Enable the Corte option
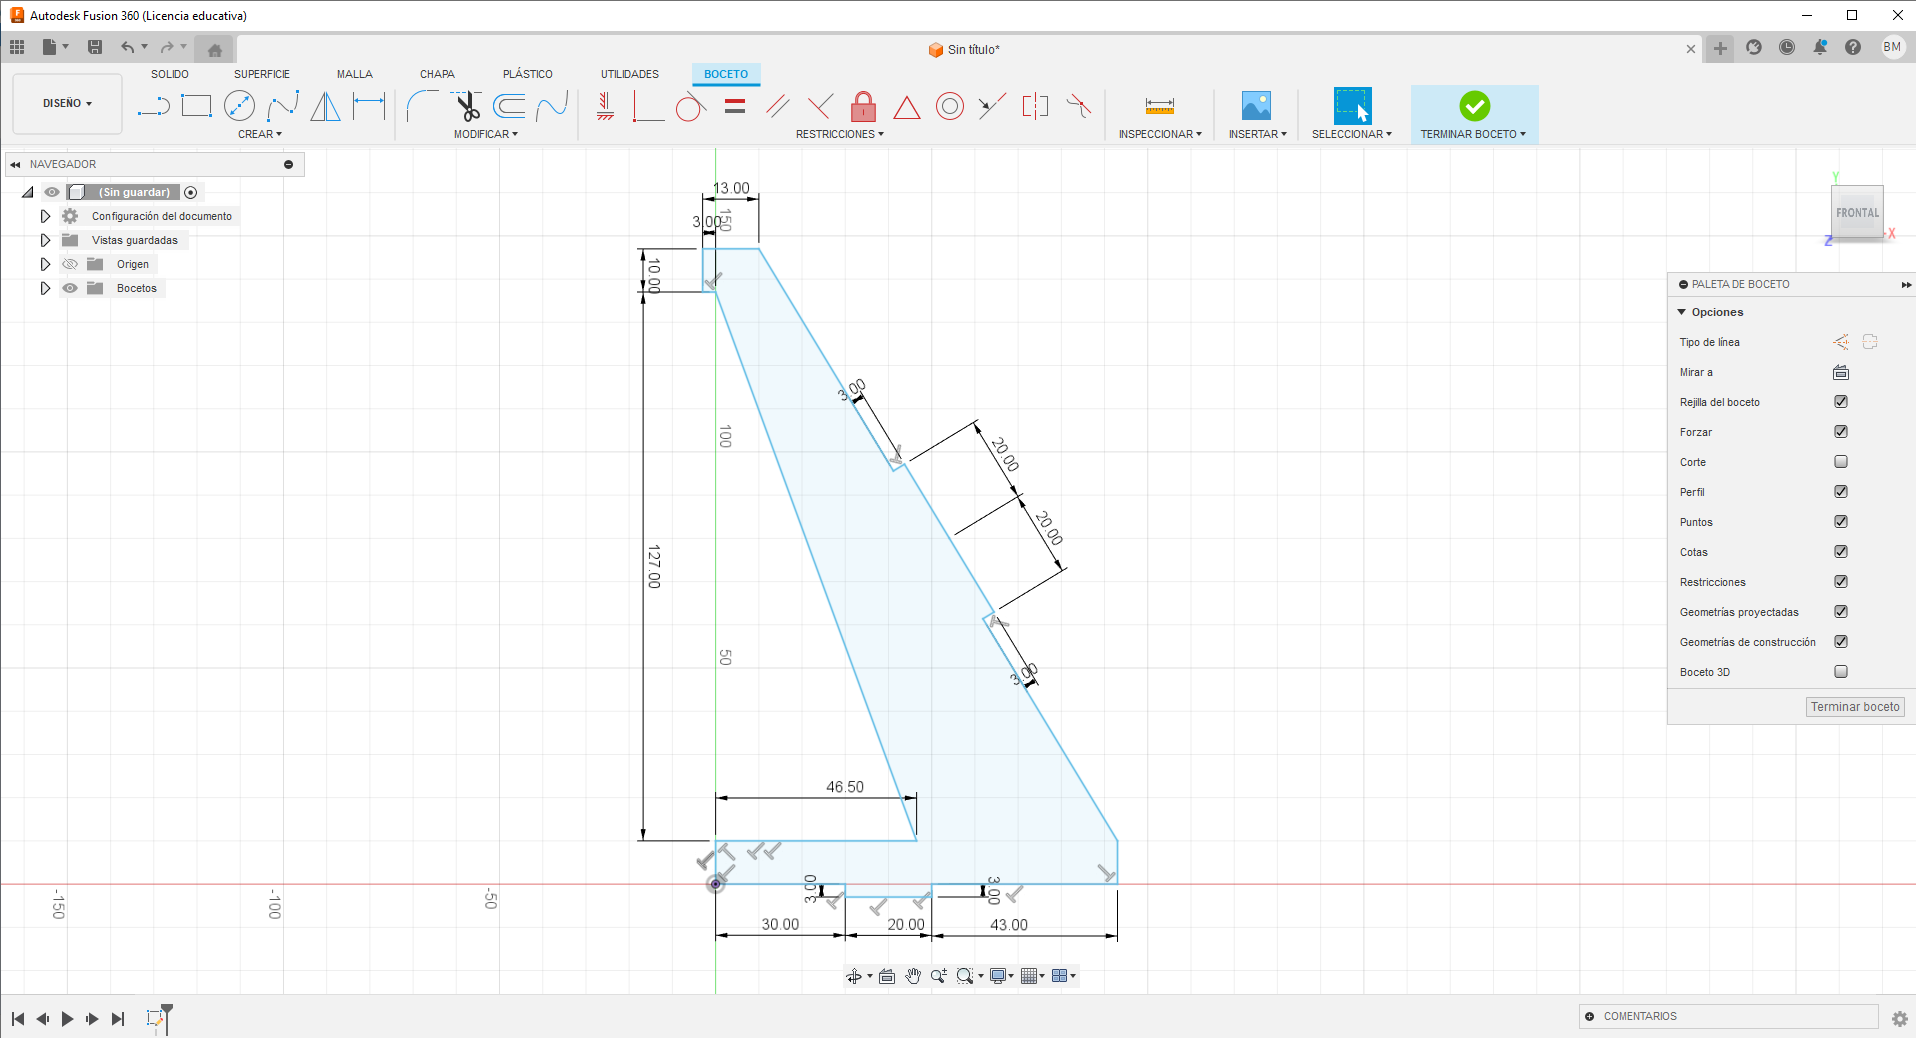 pos(1841,461)
